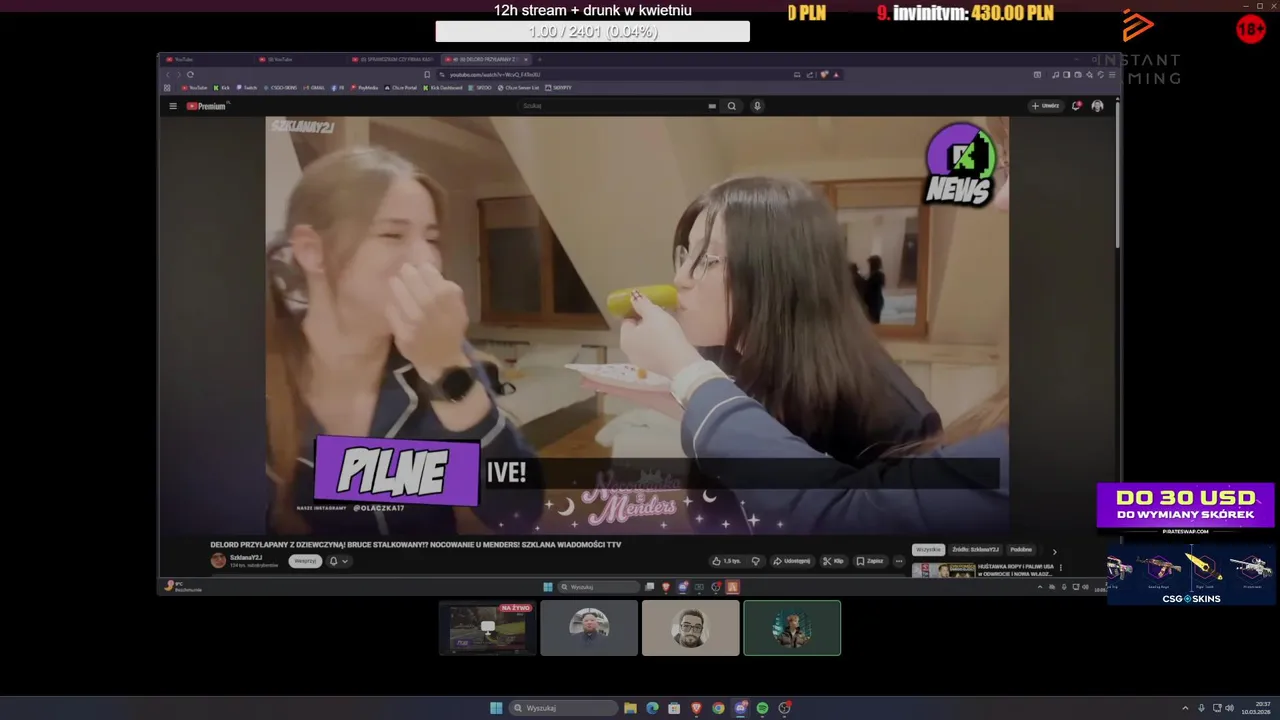Click the video title DELORD PRZYŁAPANY text
The image size is (1280, 720).
[415, 545]
